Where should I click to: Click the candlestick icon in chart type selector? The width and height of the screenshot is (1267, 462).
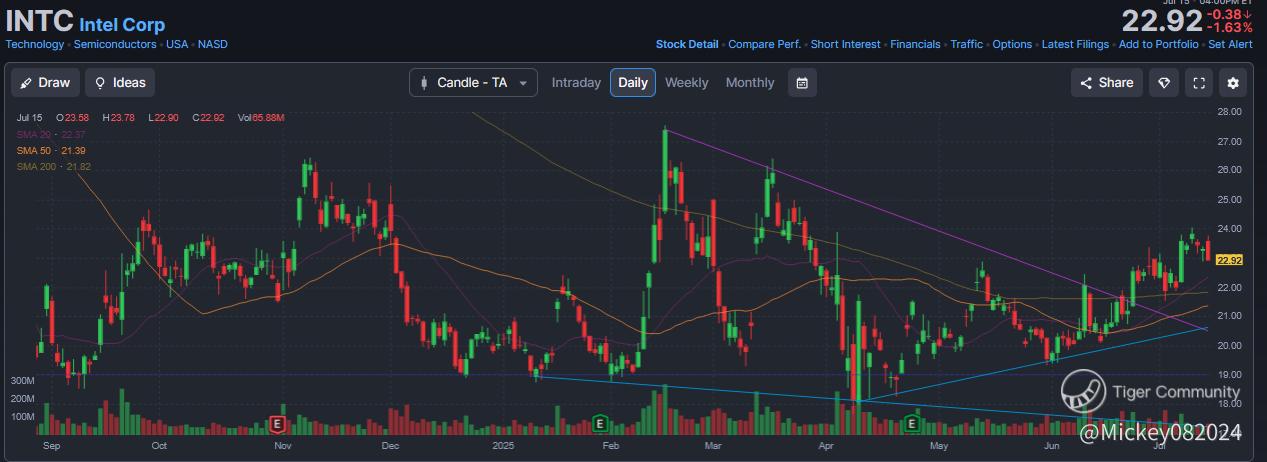424,83
